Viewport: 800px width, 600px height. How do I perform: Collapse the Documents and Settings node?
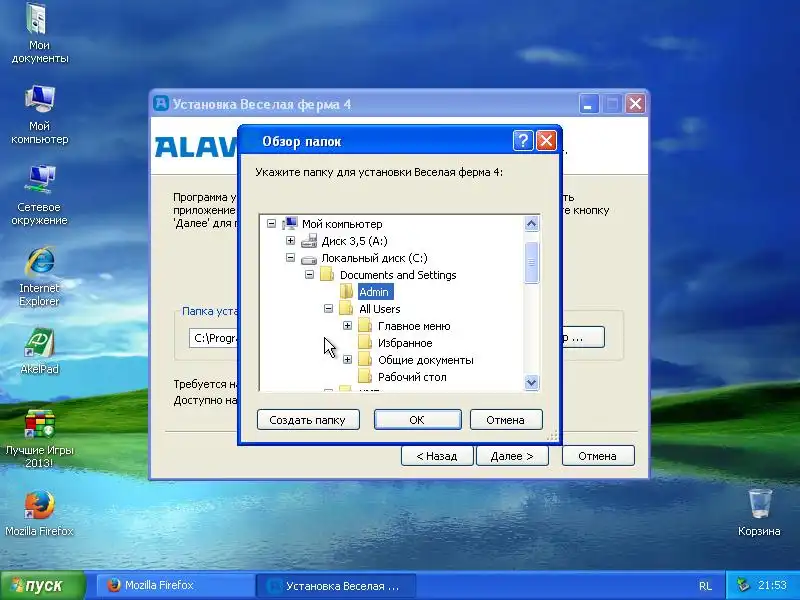click(309, 274)
